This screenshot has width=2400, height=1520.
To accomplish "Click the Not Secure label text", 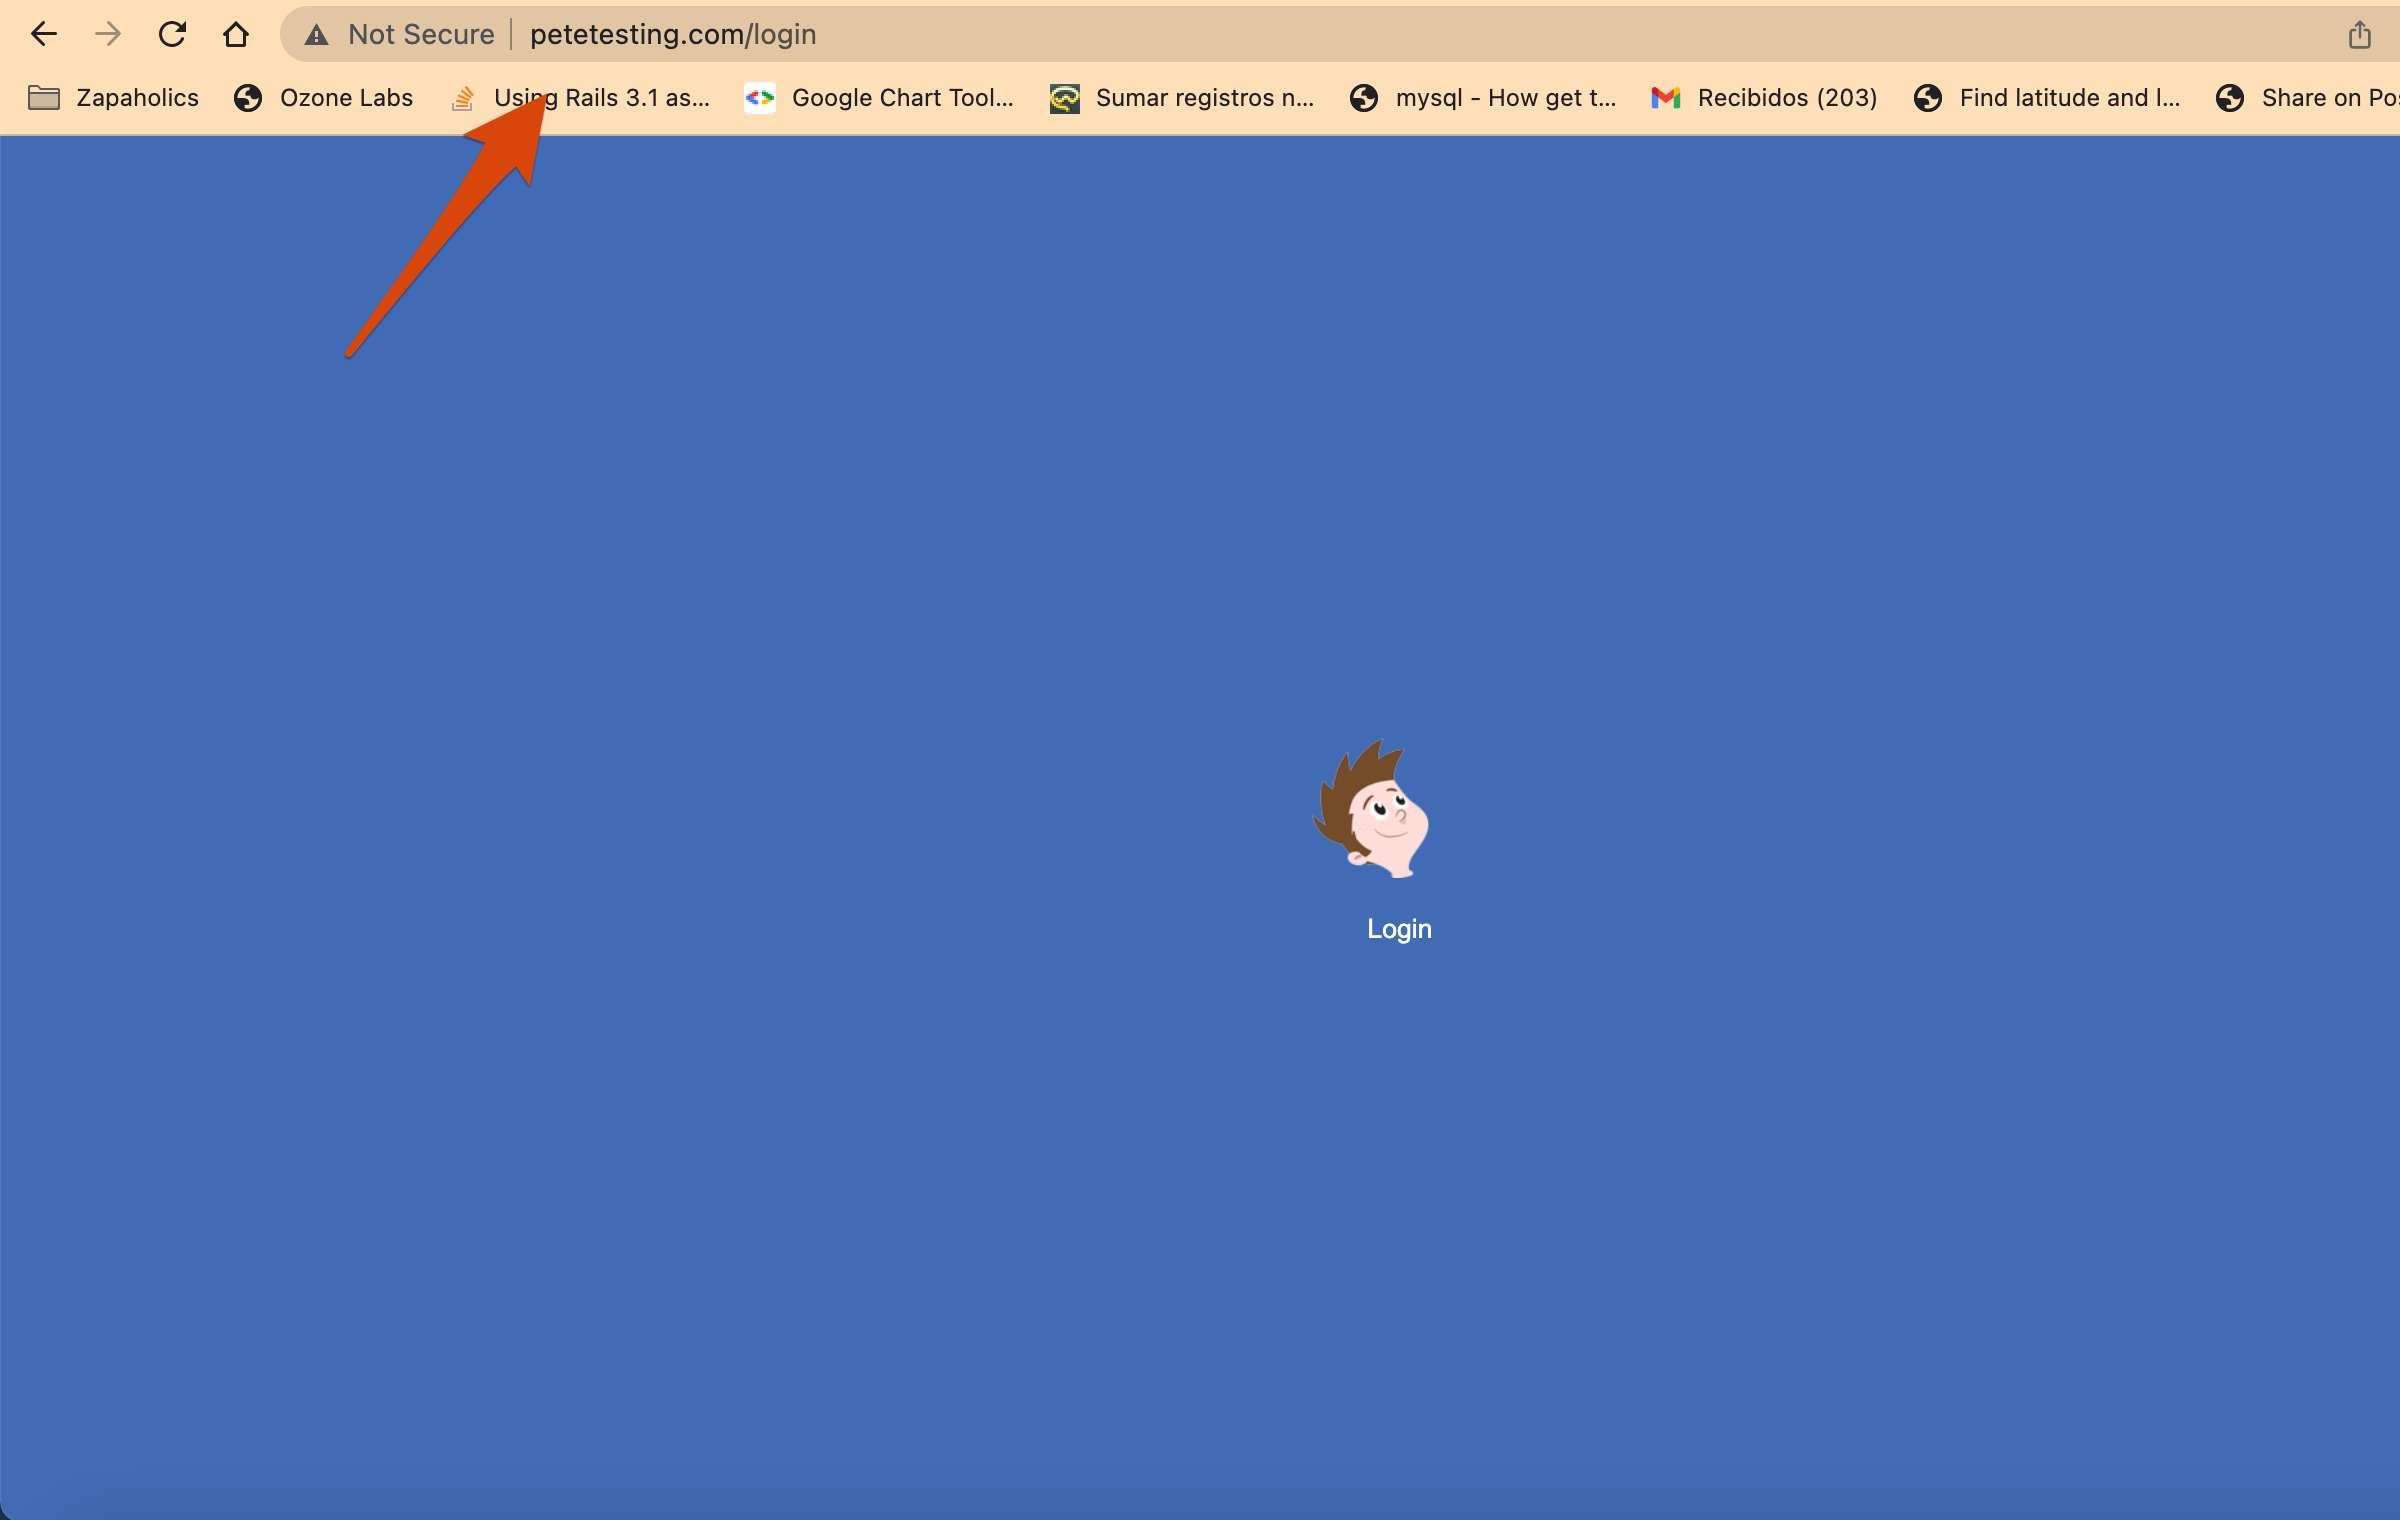I will (421, 35).
